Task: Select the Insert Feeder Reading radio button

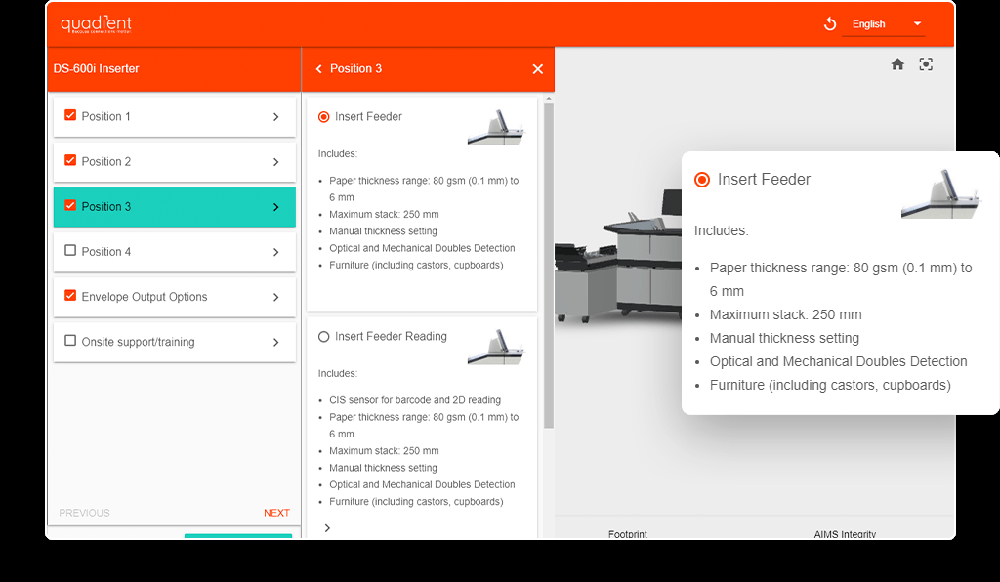Action: 323,337
